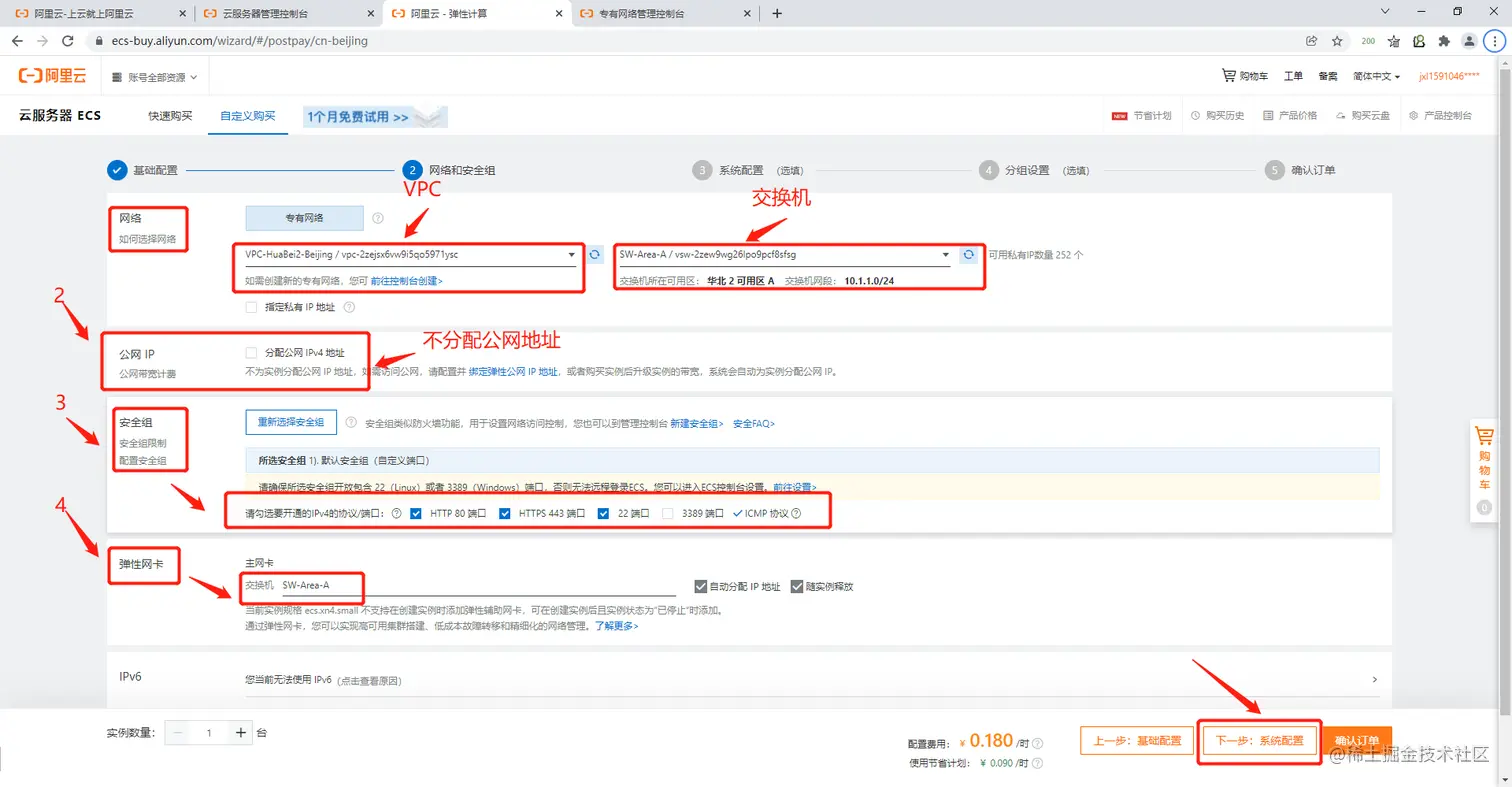
Task: Open the 账号全部资源 dropdown
Action: [x=155, y=77]
